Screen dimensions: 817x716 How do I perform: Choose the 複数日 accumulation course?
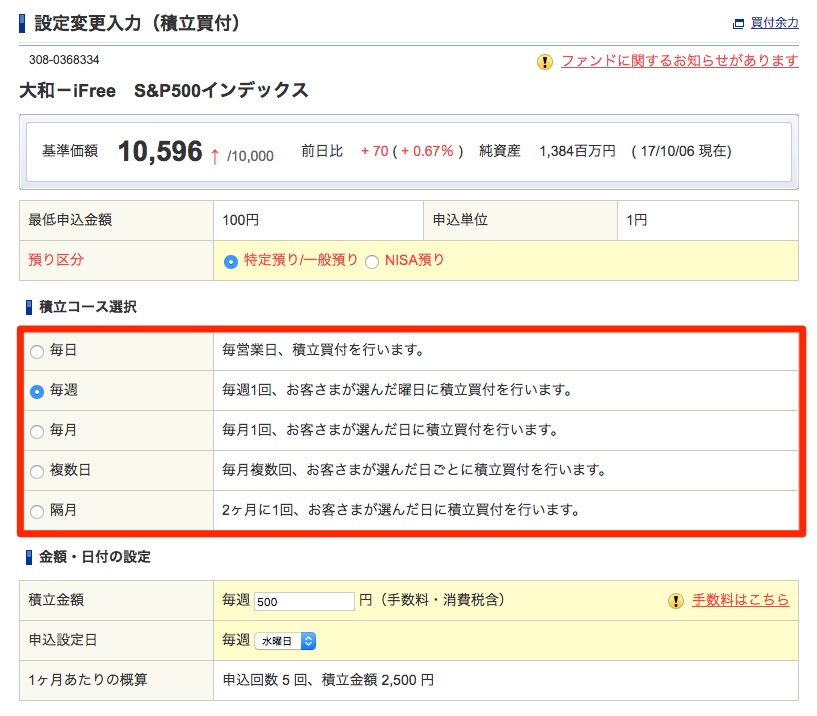(37, 472)
